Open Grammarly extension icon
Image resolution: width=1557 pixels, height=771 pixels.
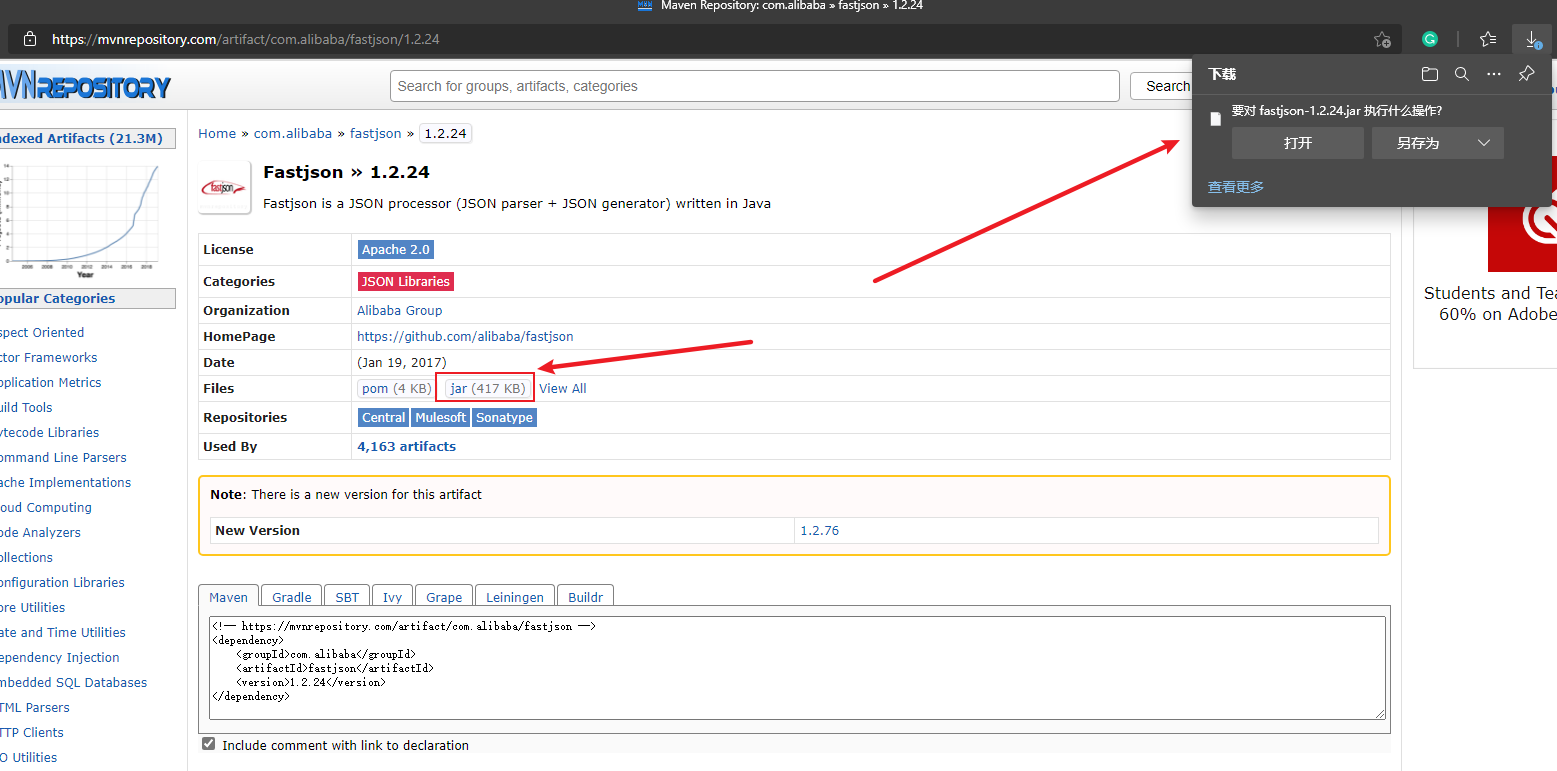point(1430,39)
